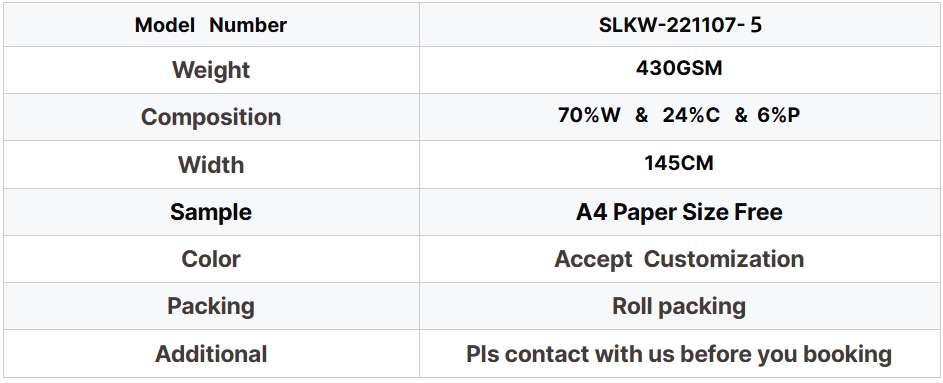This screenshot has width=943, height=383.
Task: Click the word Number in header row
Action: (248, 25)
